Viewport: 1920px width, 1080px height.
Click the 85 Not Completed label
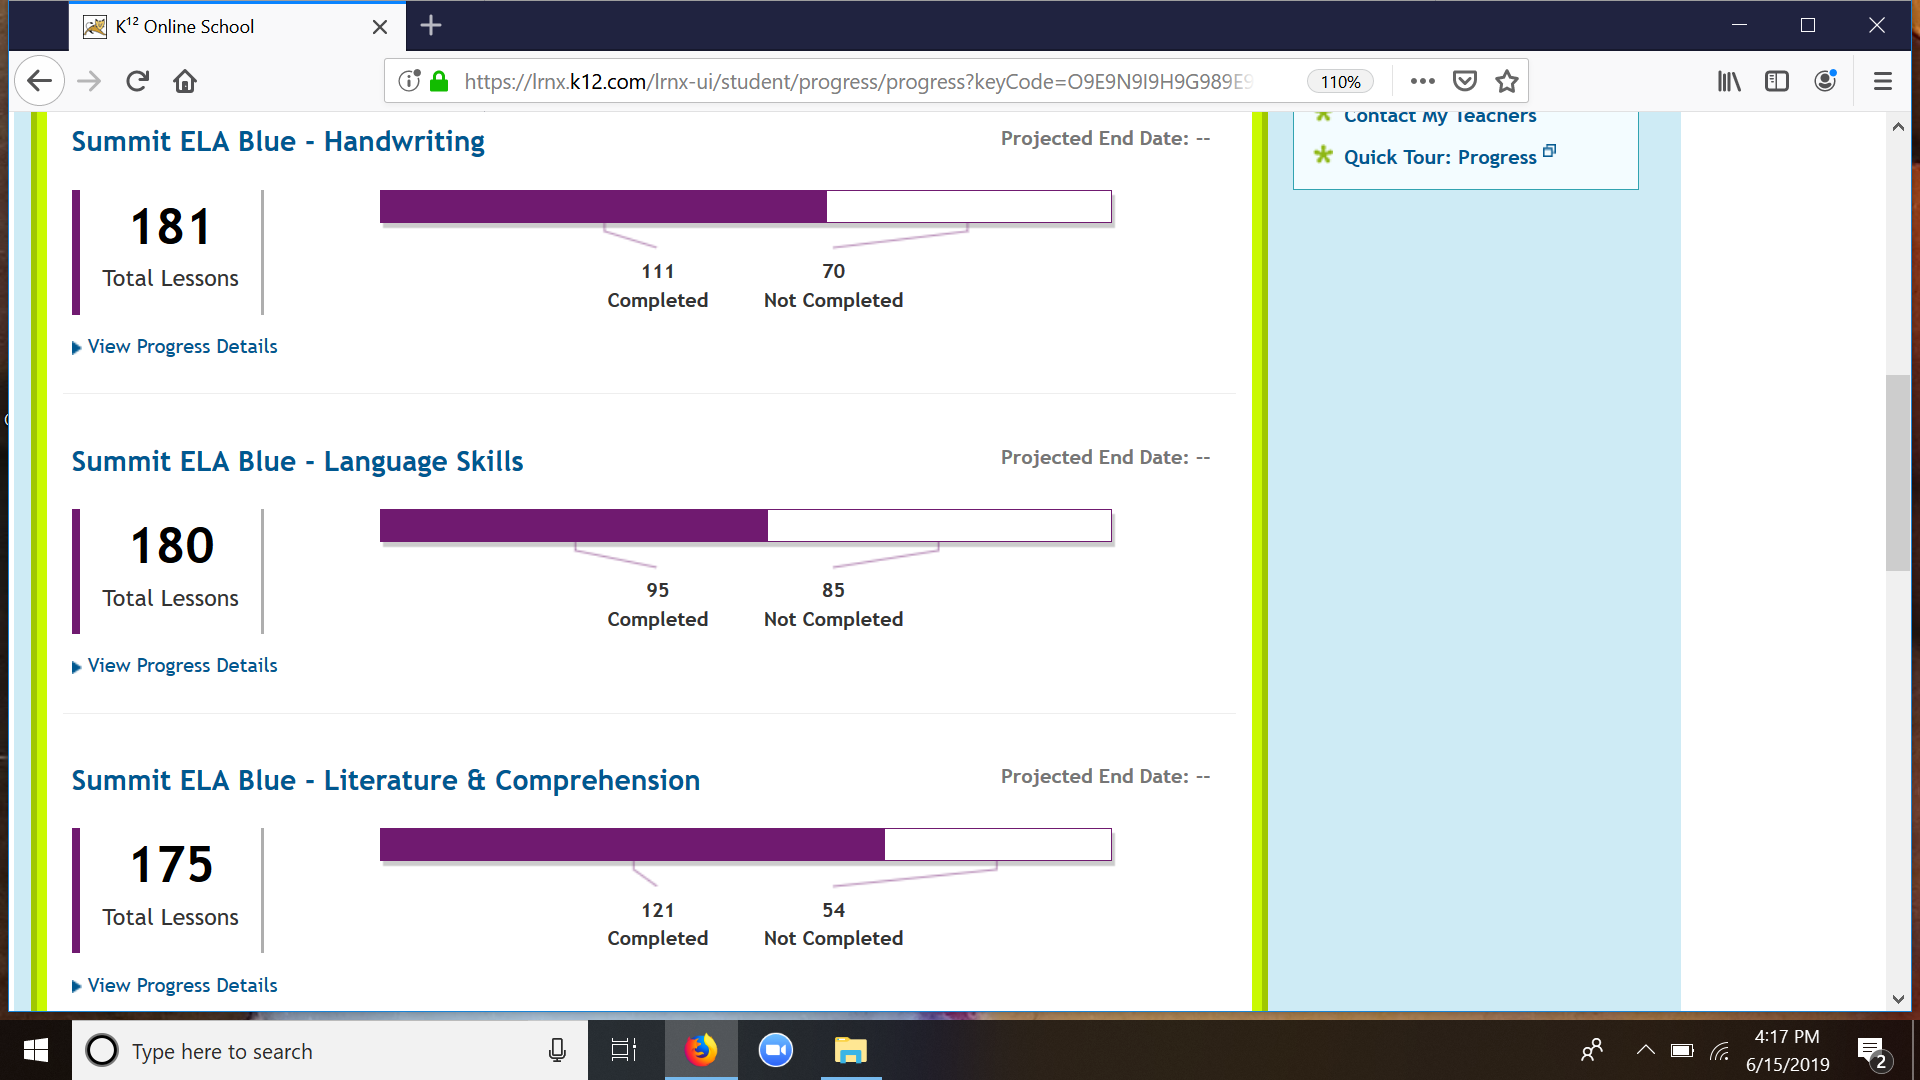pos(834,605)
